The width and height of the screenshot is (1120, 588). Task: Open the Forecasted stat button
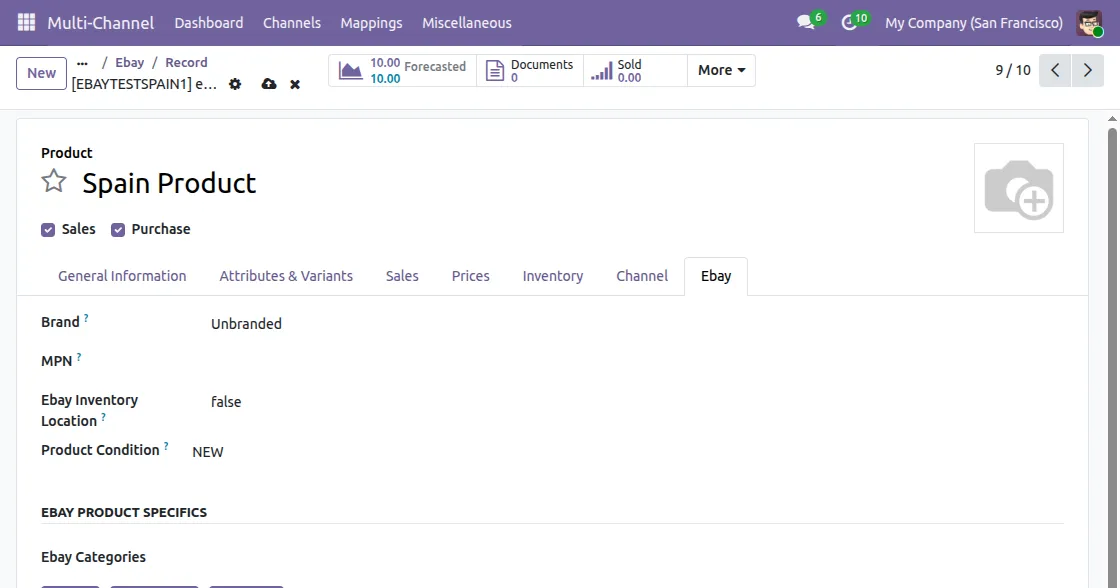point(402,71)
